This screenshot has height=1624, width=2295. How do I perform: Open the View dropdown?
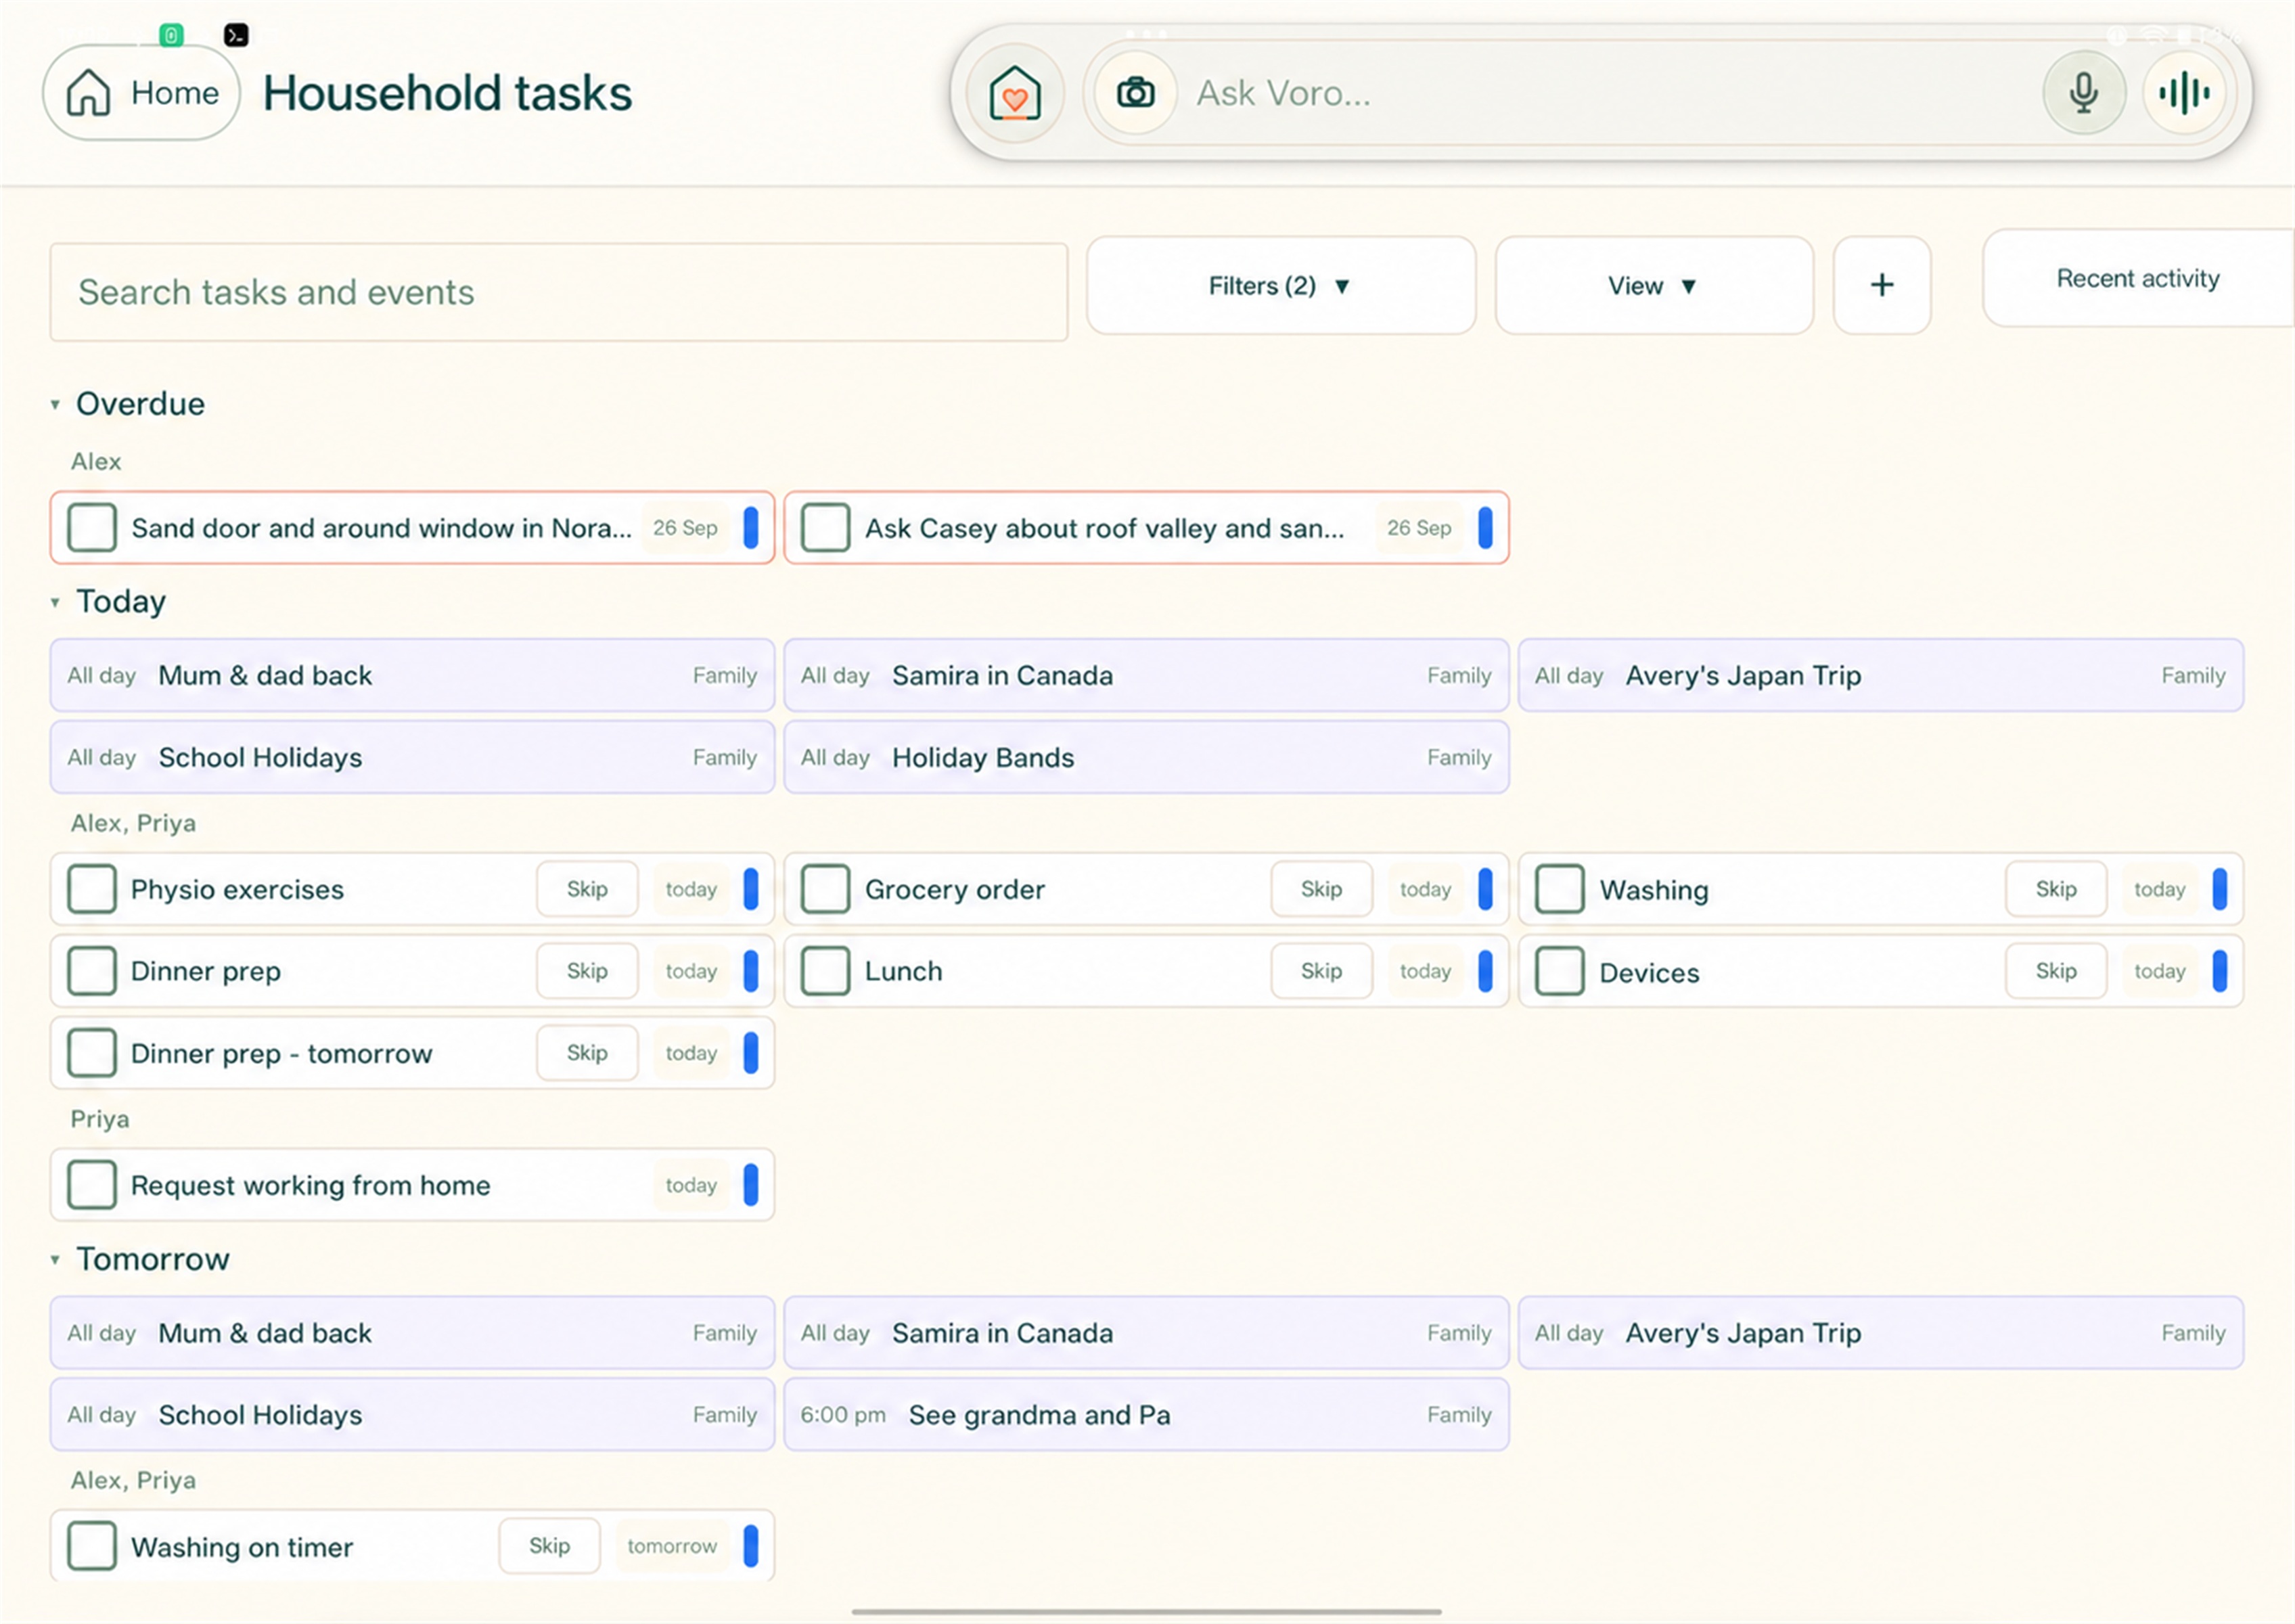1654,285
